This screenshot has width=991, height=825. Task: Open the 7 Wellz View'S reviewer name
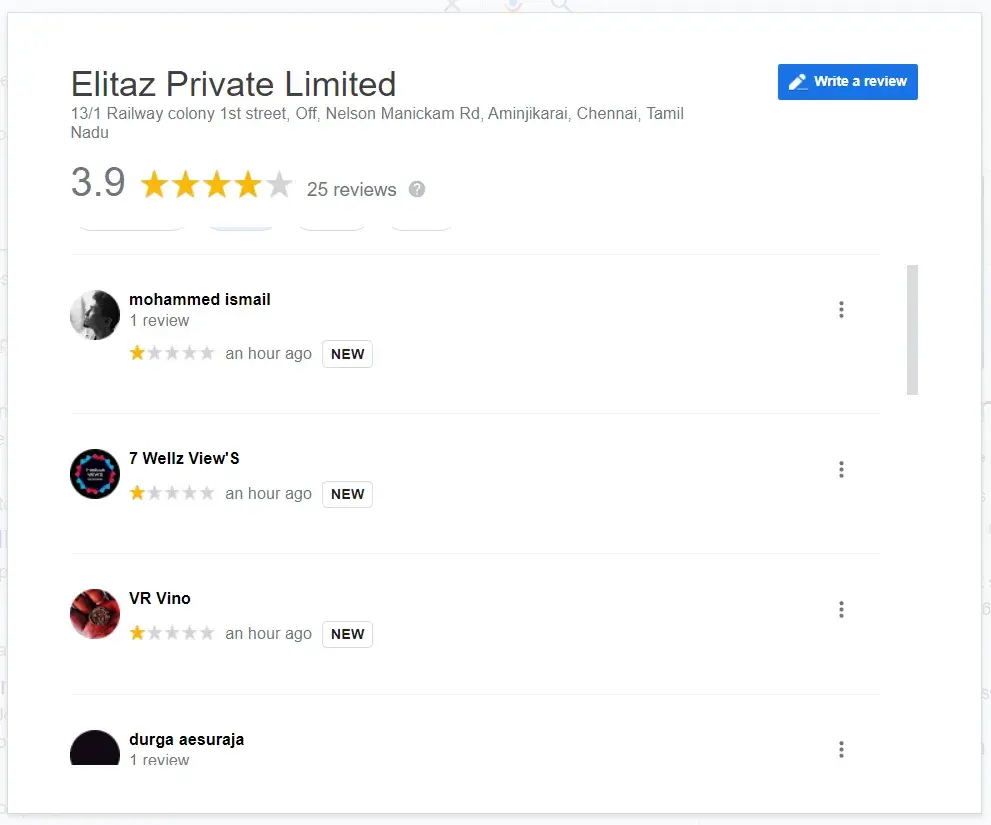tap(184, 458)
